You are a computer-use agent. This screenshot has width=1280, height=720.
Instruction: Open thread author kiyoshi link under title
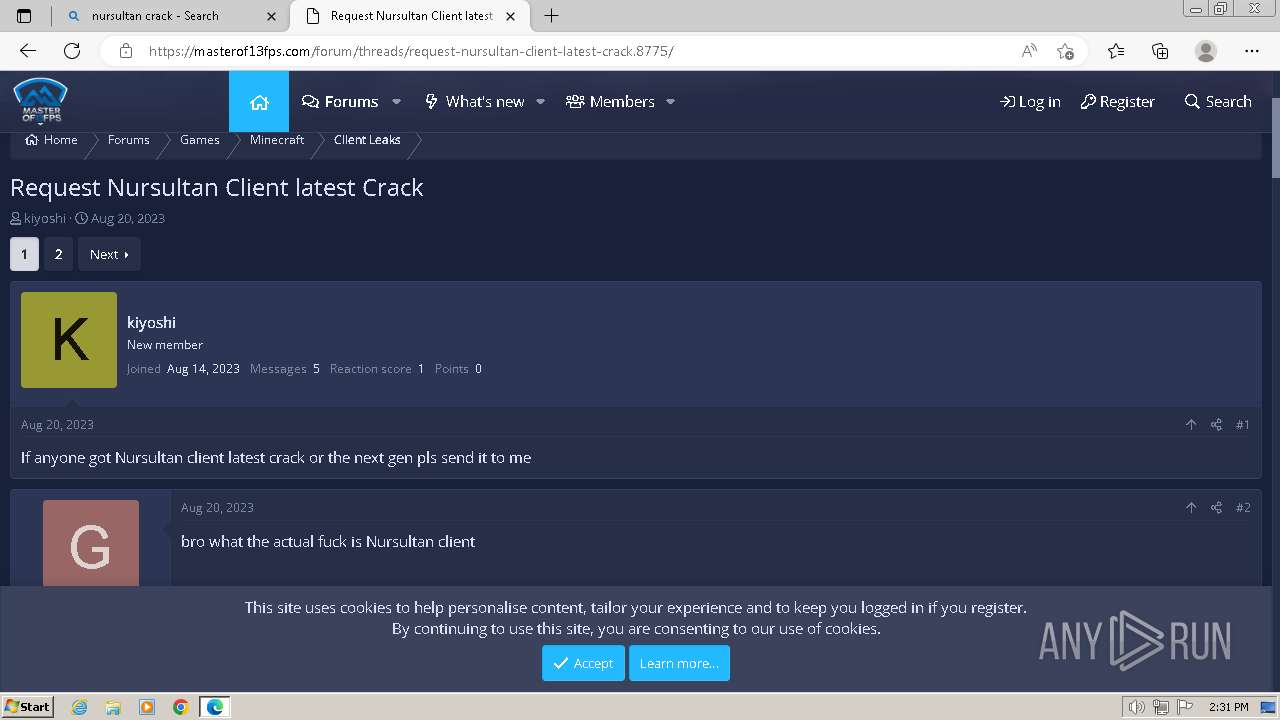45,218
